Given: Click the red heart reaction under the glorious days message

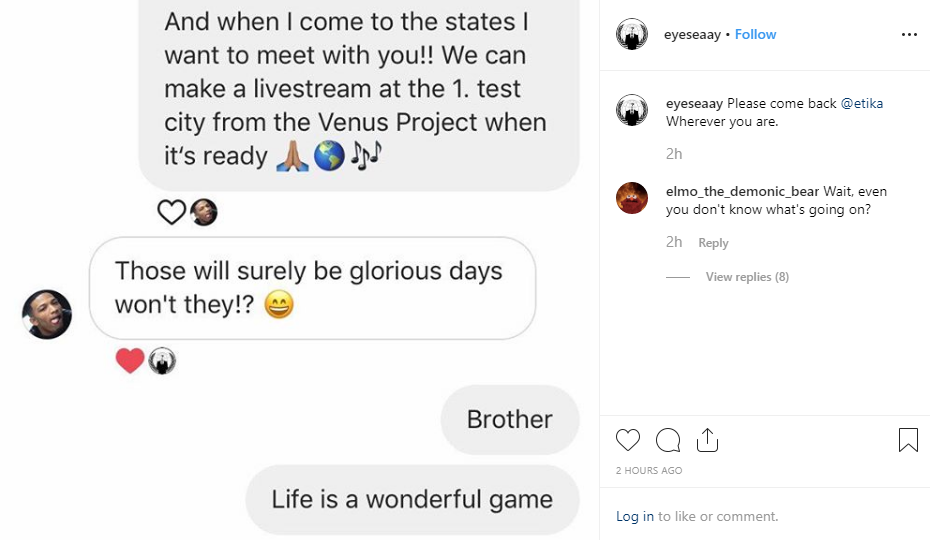Looking at the screenshot, I should tap(130, 360).
